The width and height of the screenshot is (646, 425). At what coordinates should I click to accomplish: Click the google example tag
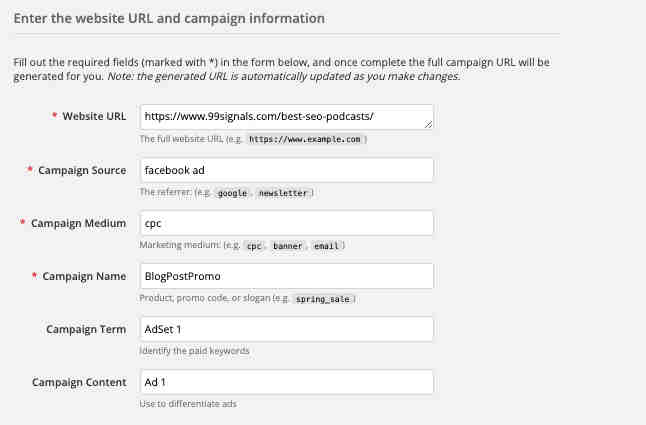tap(232, 193)
